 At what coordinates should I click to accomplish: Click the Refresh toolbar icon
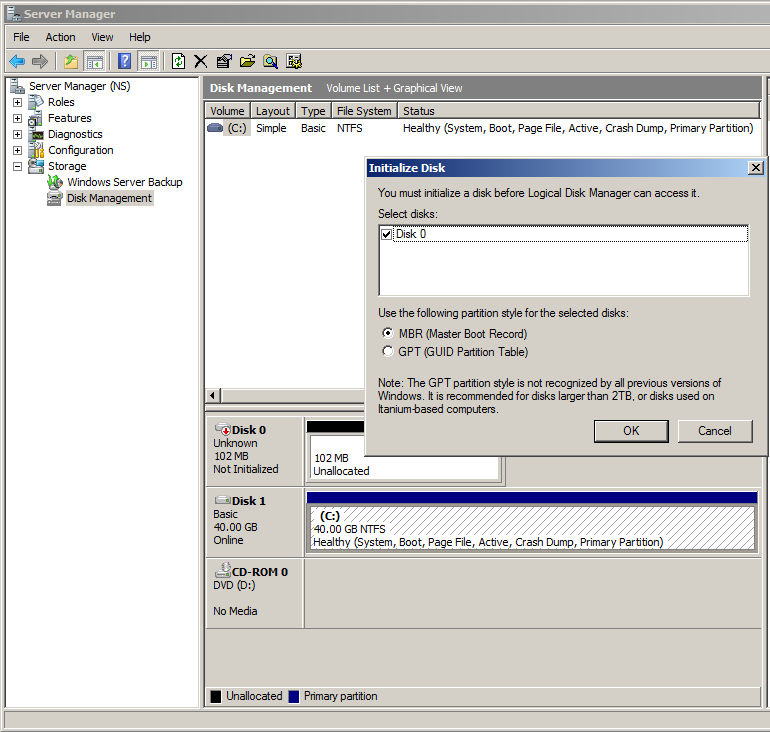click(178, 61)
